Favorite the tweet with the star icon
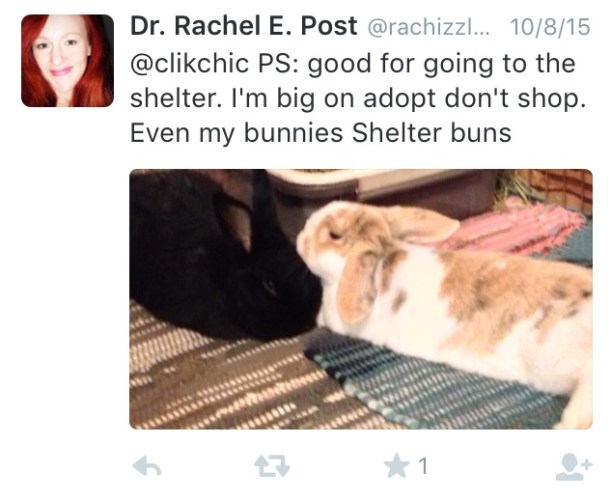 pos(397,465)
